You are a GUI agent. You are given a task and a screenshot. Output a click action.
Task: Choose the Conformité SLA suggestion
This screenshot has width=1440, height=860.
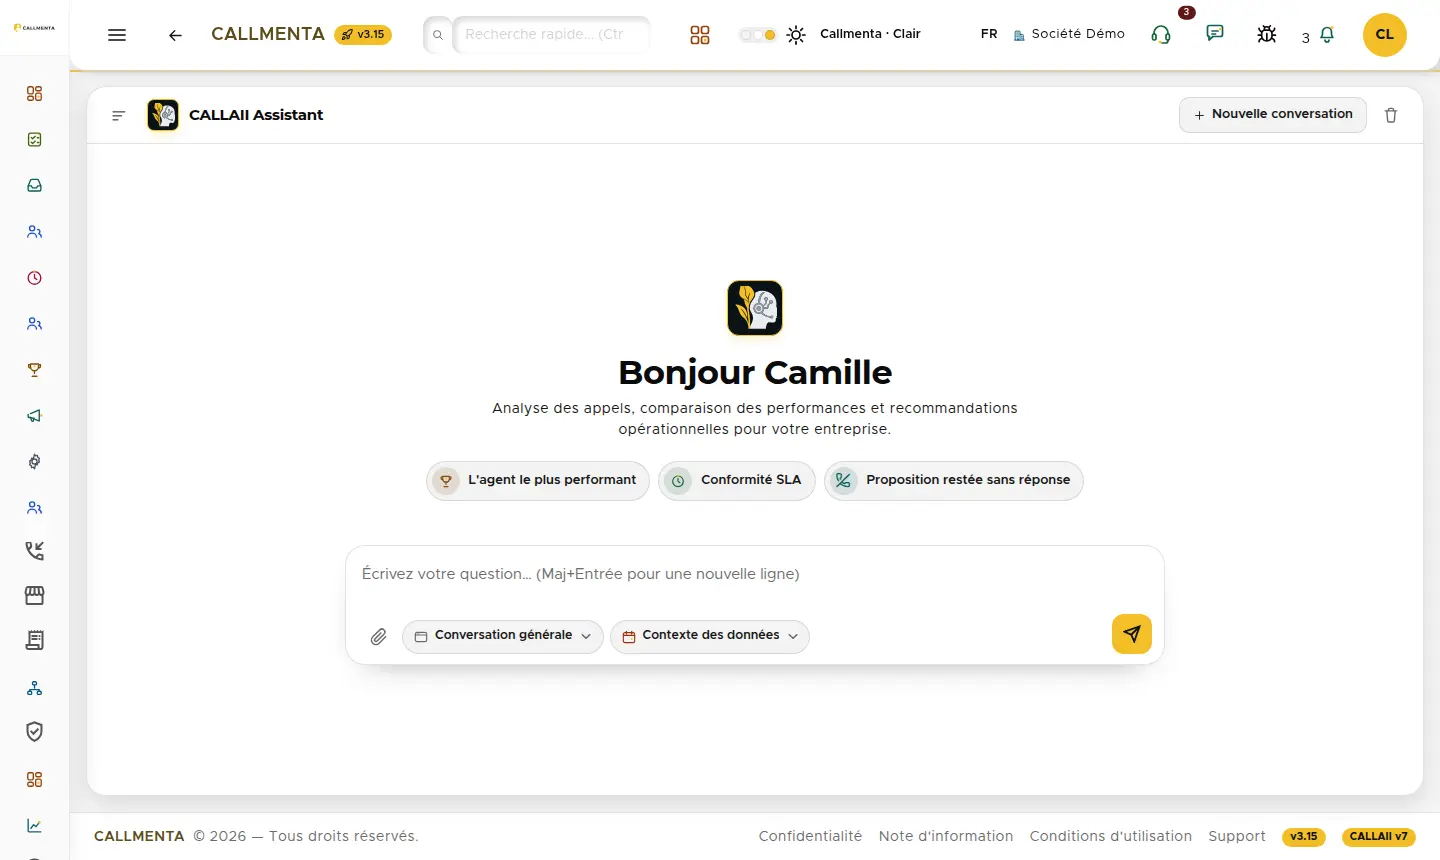point(737,481)
